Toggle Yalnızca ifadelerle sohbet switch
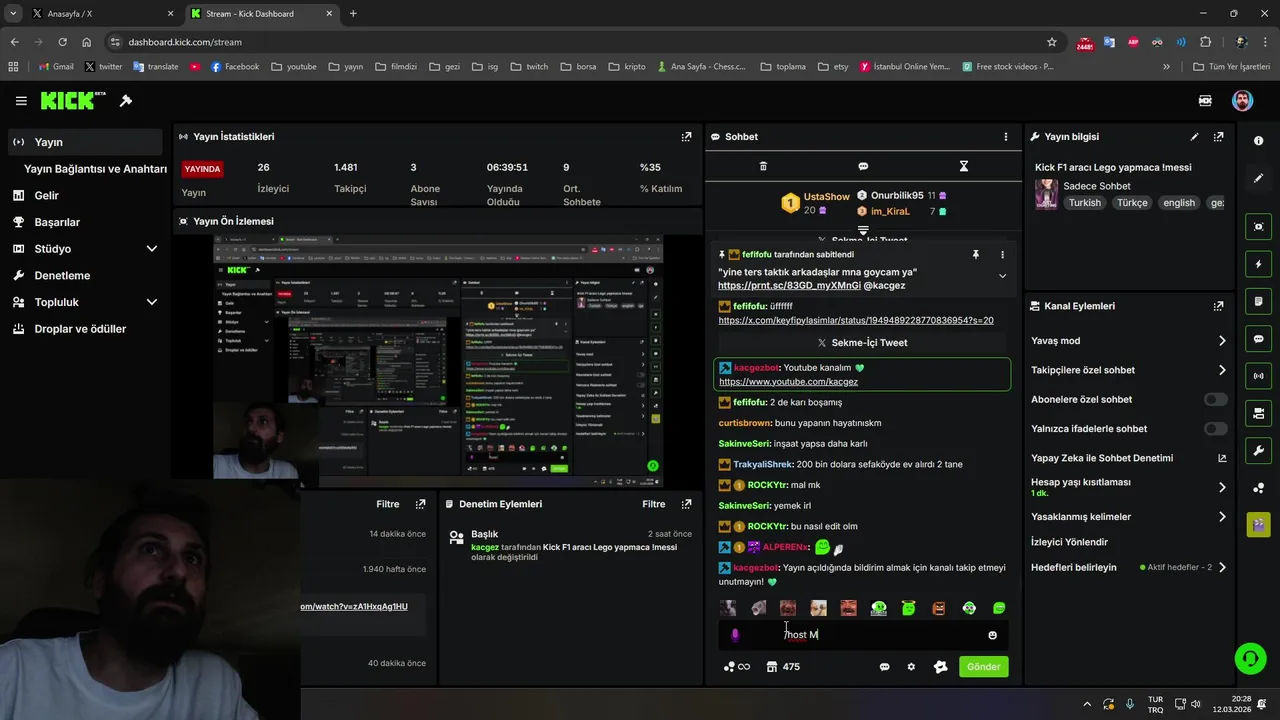The image size is (1280, 720). point(1215,429)
